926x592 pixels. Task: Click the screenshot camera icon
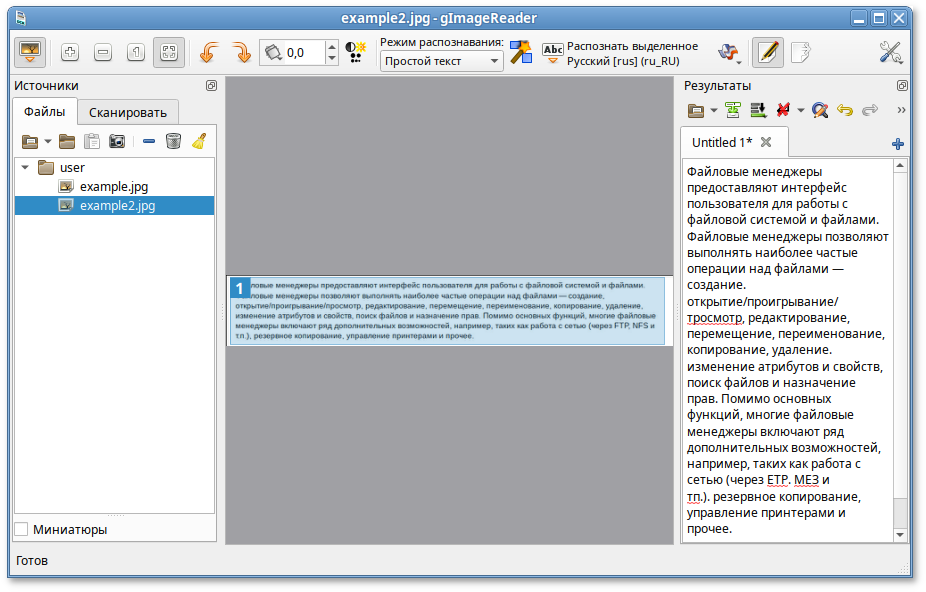(117, 141)
